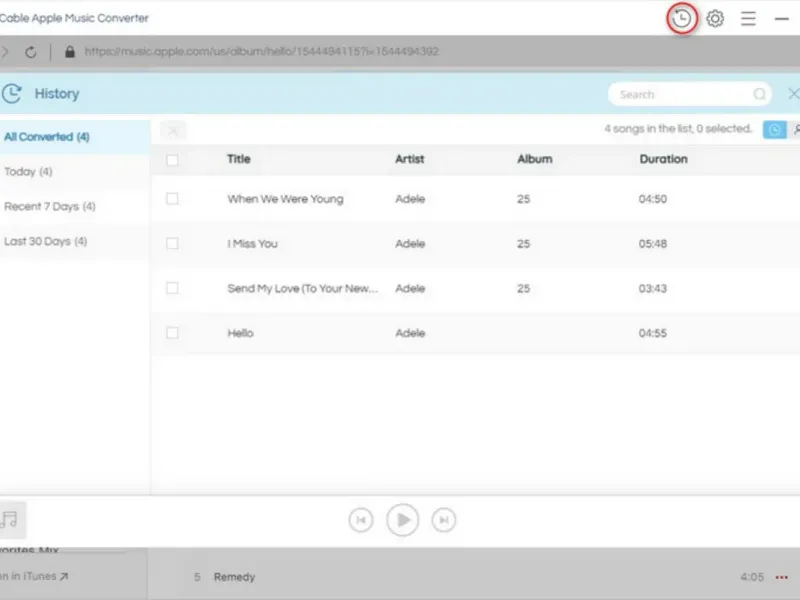The width and height of the screenshot is (800, 600).
Task: Tick the select-all checkbox in header
Action: click(172, 160)
